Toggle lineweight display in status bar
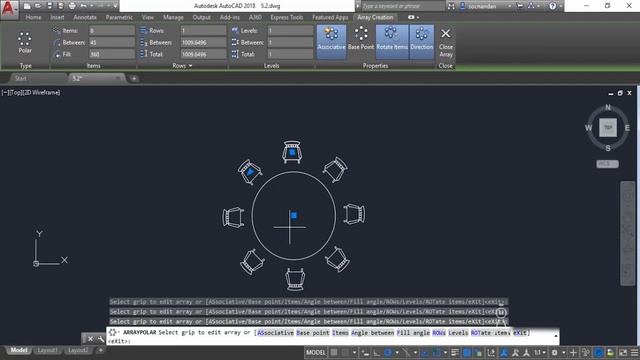 [x=455, y=352]
